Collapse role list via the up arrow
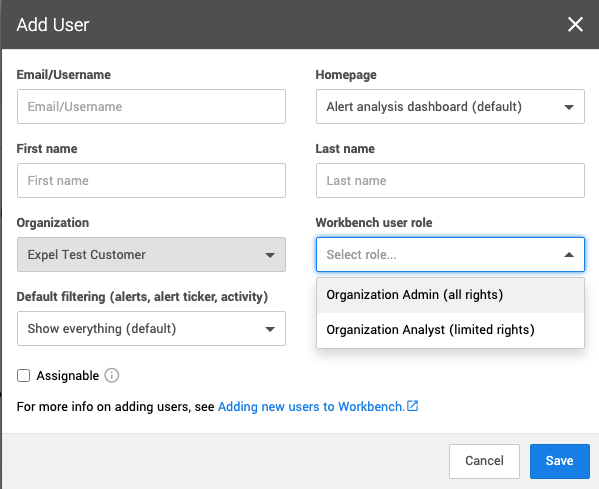Viewport: 599px width, 489px height. click(569, 254)
